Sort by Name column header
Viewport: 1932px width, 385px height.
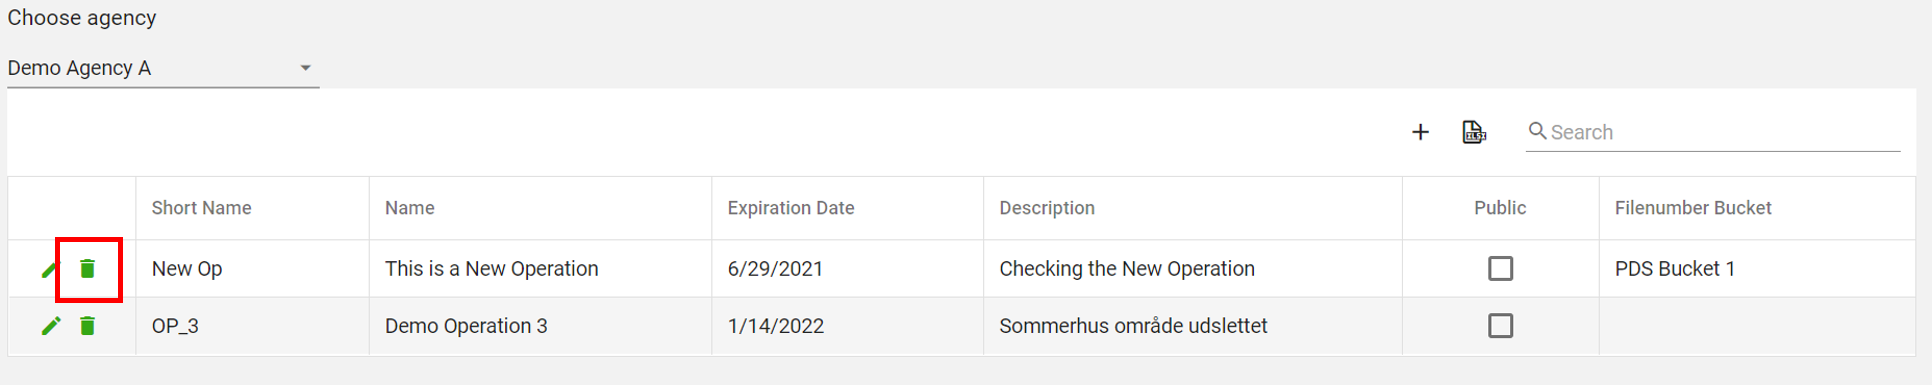410,208
